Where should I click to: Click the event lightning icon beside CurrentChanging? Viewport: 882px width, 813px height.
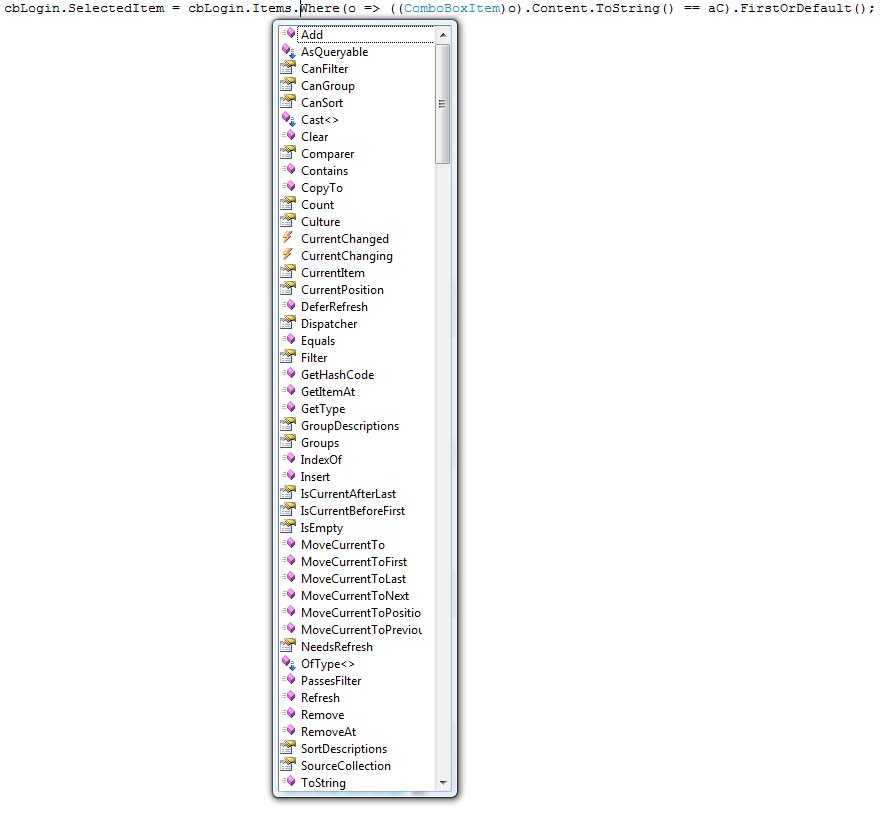(289, 255)
